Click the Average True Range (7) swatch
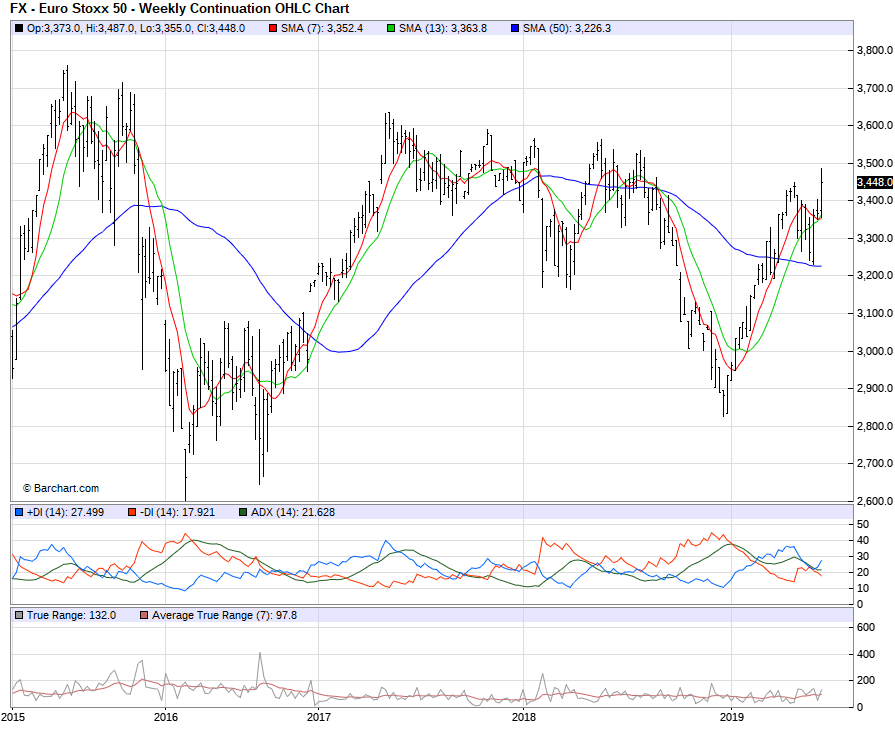The height and width of the screenshot is (748, 895). click(x=145, y=615)
